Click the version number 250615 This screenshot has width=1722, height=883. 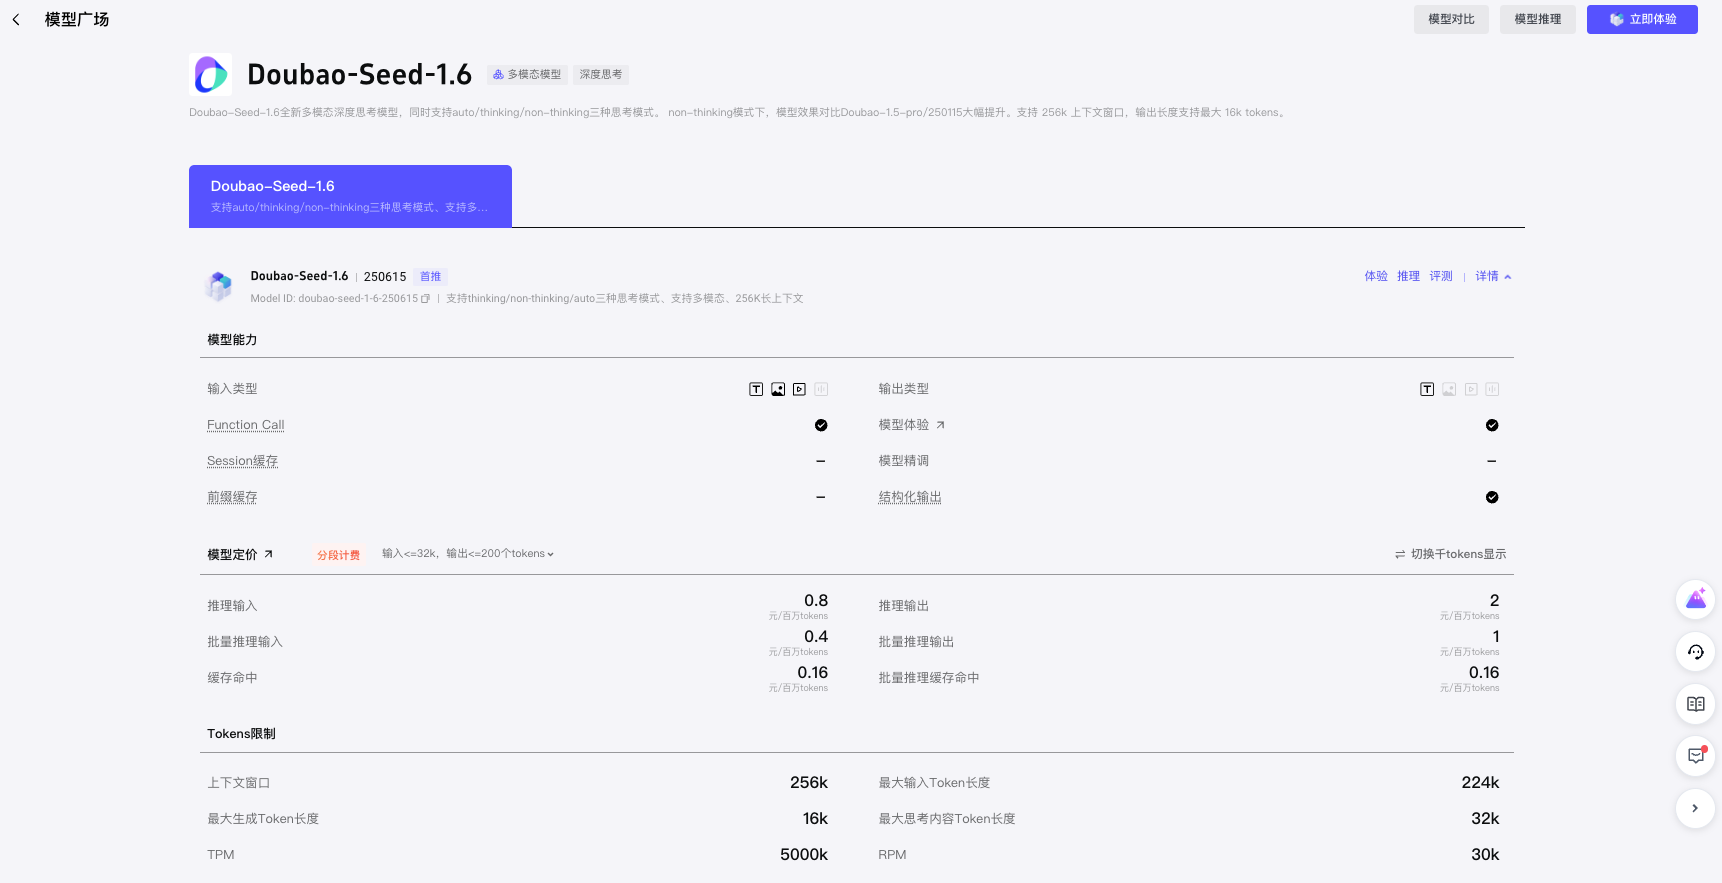[x=385, y=277]
